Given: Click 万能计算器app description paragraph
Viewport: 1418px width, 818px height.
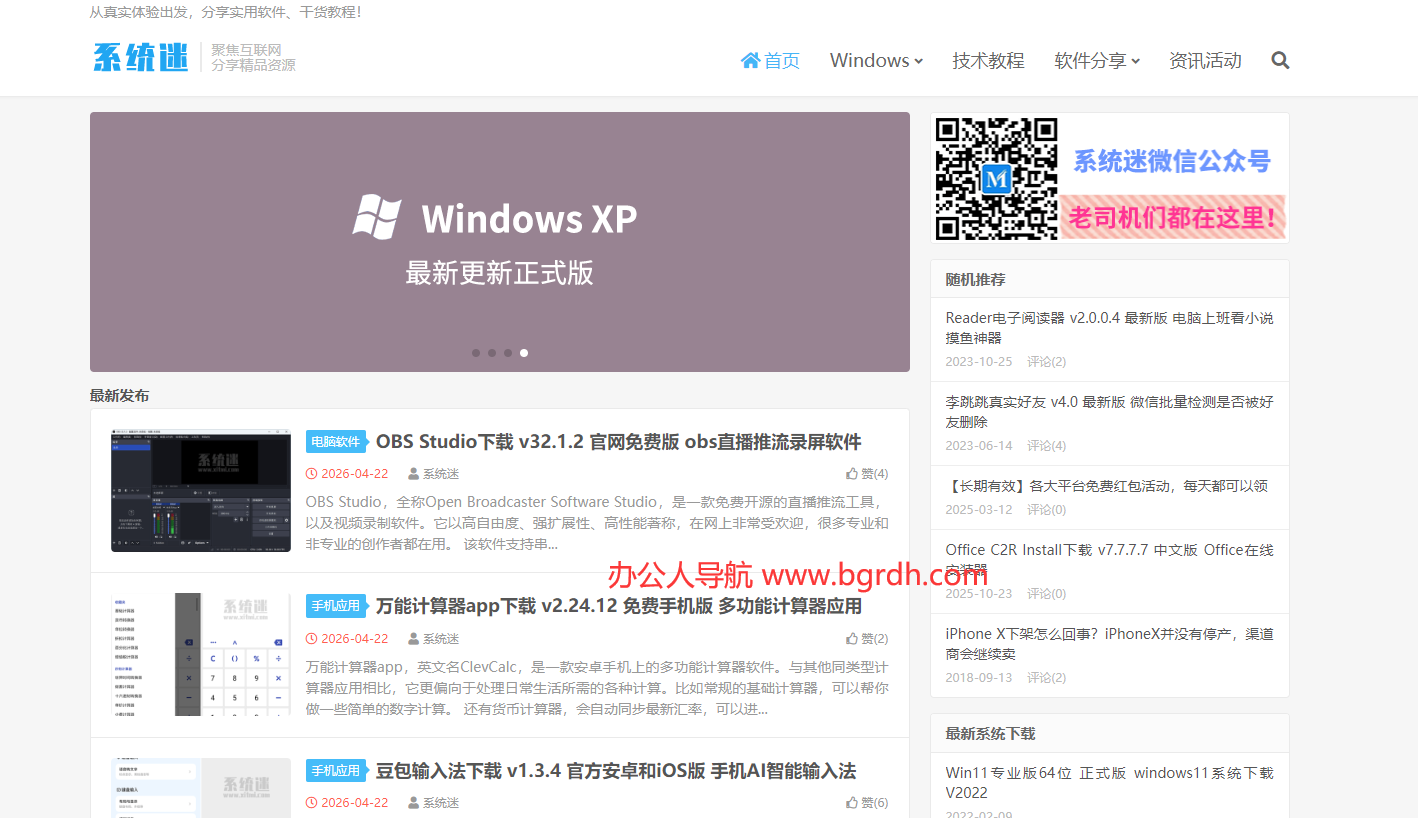Looking at the screenshot, I should pos(597,688).
